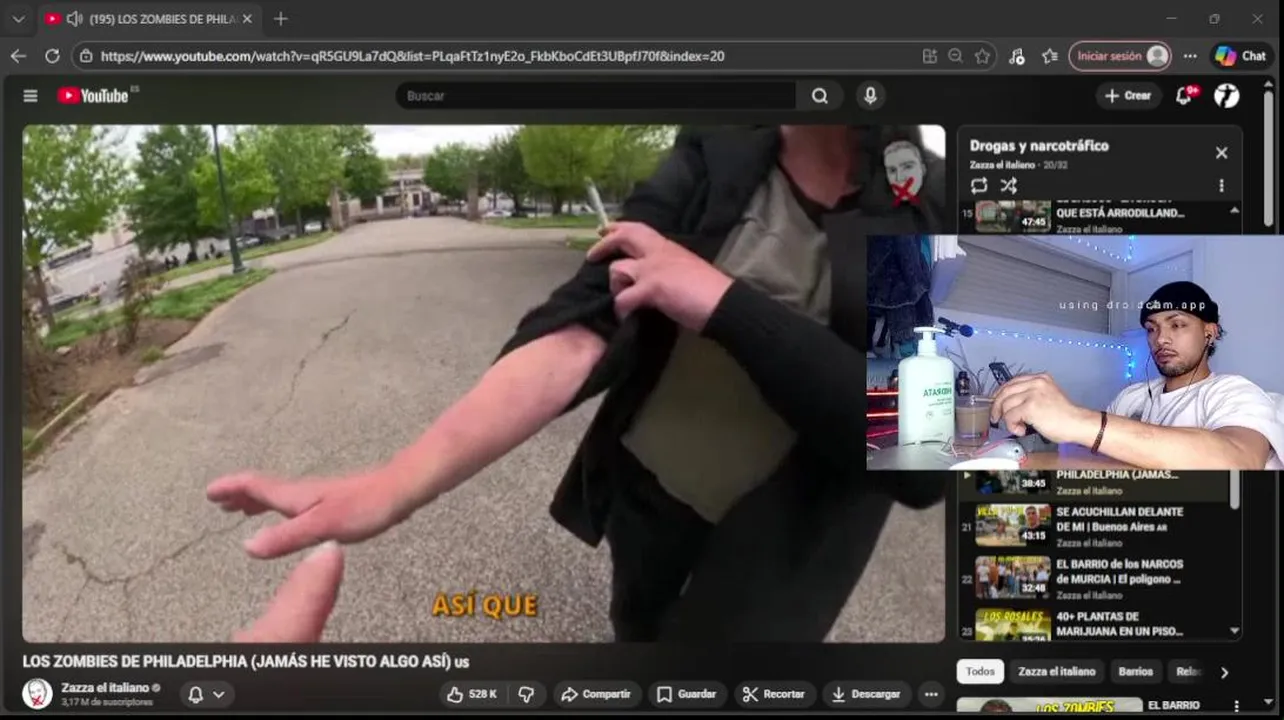Image resolution: width=1284 pixels, height=720 pixels.
Task: Open playlist video EL BARRIO de los NARCOS
Action: point(1099,578)
